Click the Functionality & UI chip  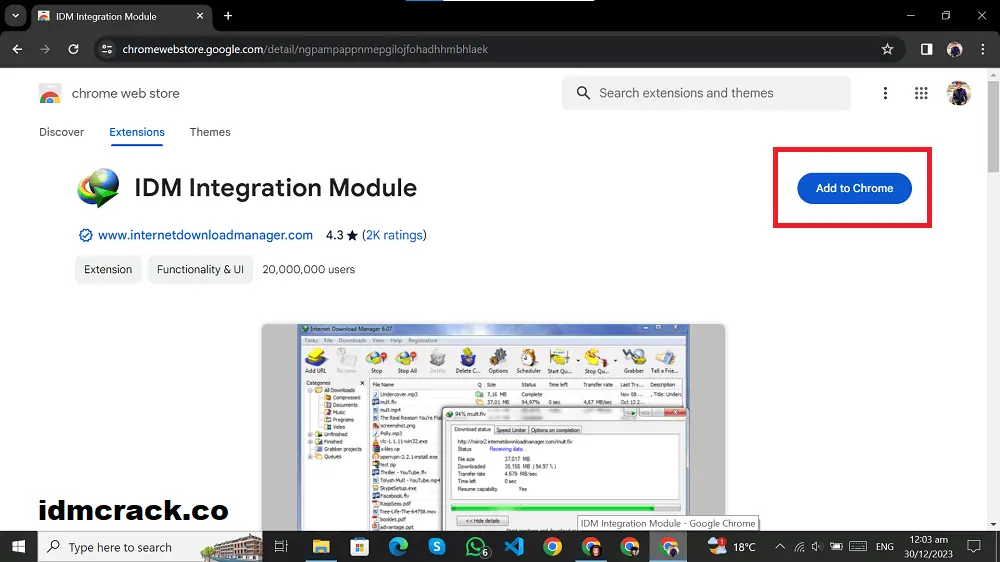pos(200,269)
